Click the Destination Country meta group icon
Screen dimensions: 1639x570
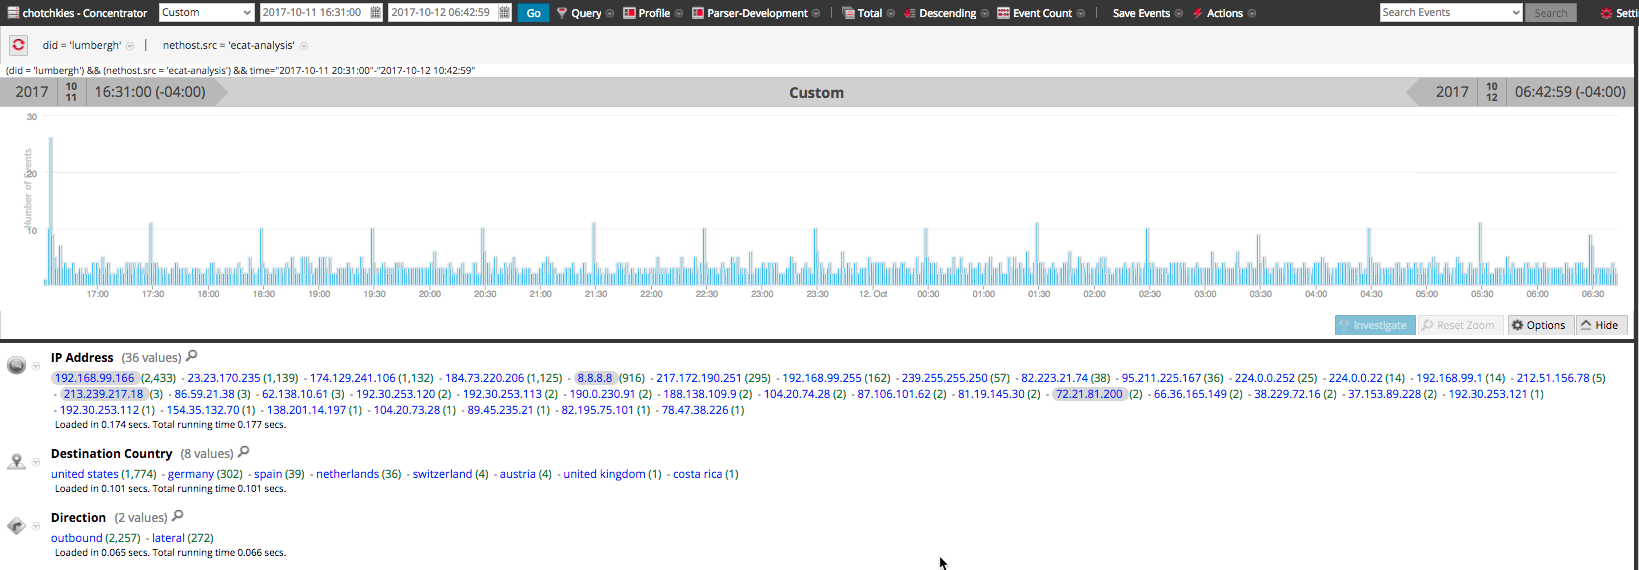click(x=16, y=461)
